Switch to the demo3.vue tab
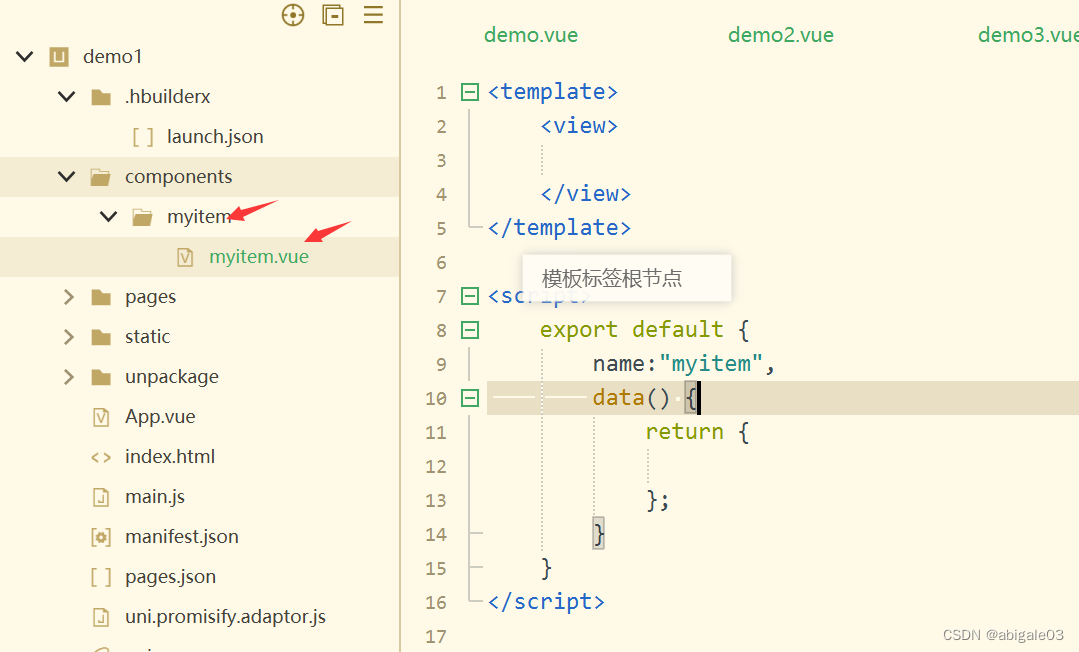Viewport: 1079px width, 652px height. (x=1028, y=35)
